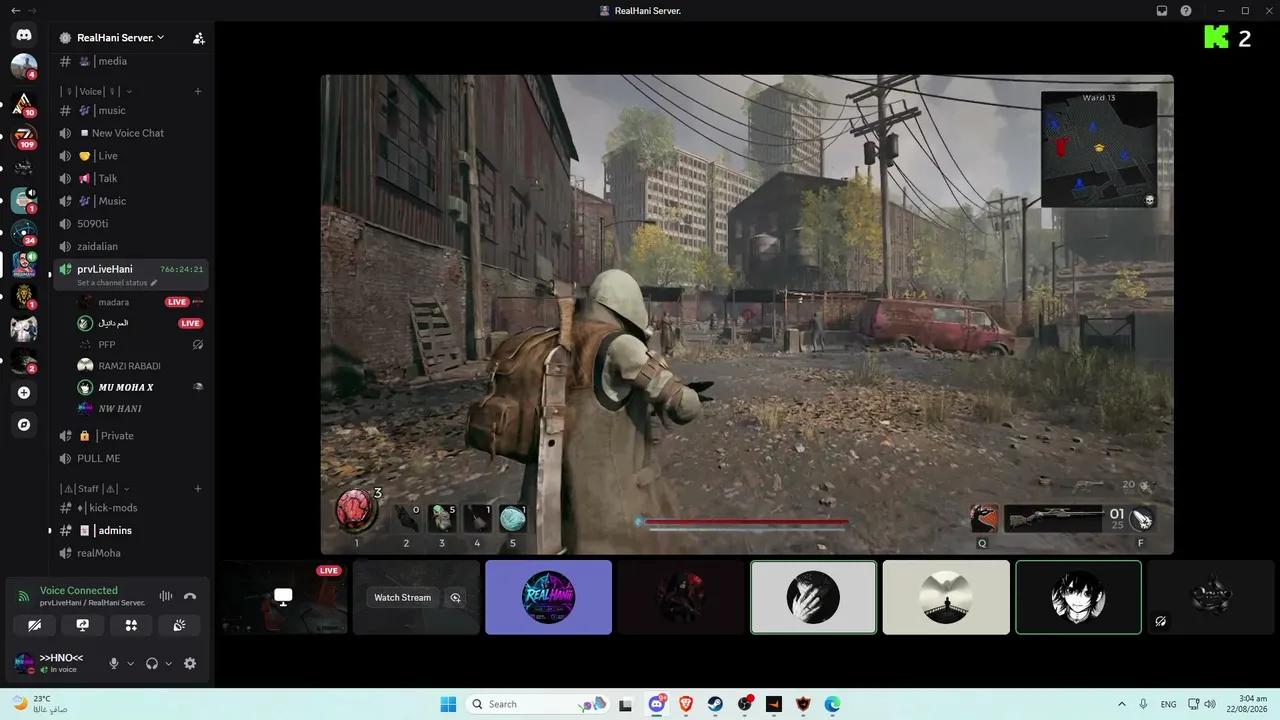This screenshot has height=720, width=1280.
Task: Show hidden system tray icons chevron
Action: 1121,704
